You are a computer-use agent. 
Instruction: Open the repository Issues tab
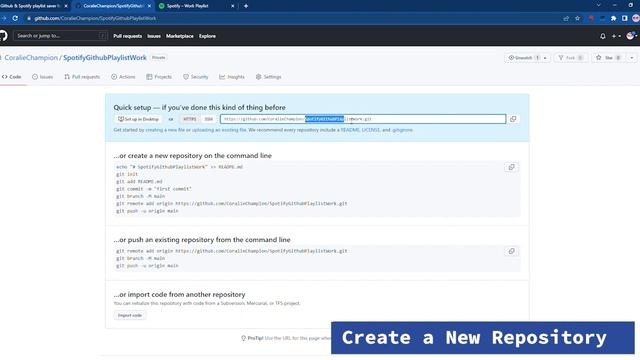pos(43,77)
